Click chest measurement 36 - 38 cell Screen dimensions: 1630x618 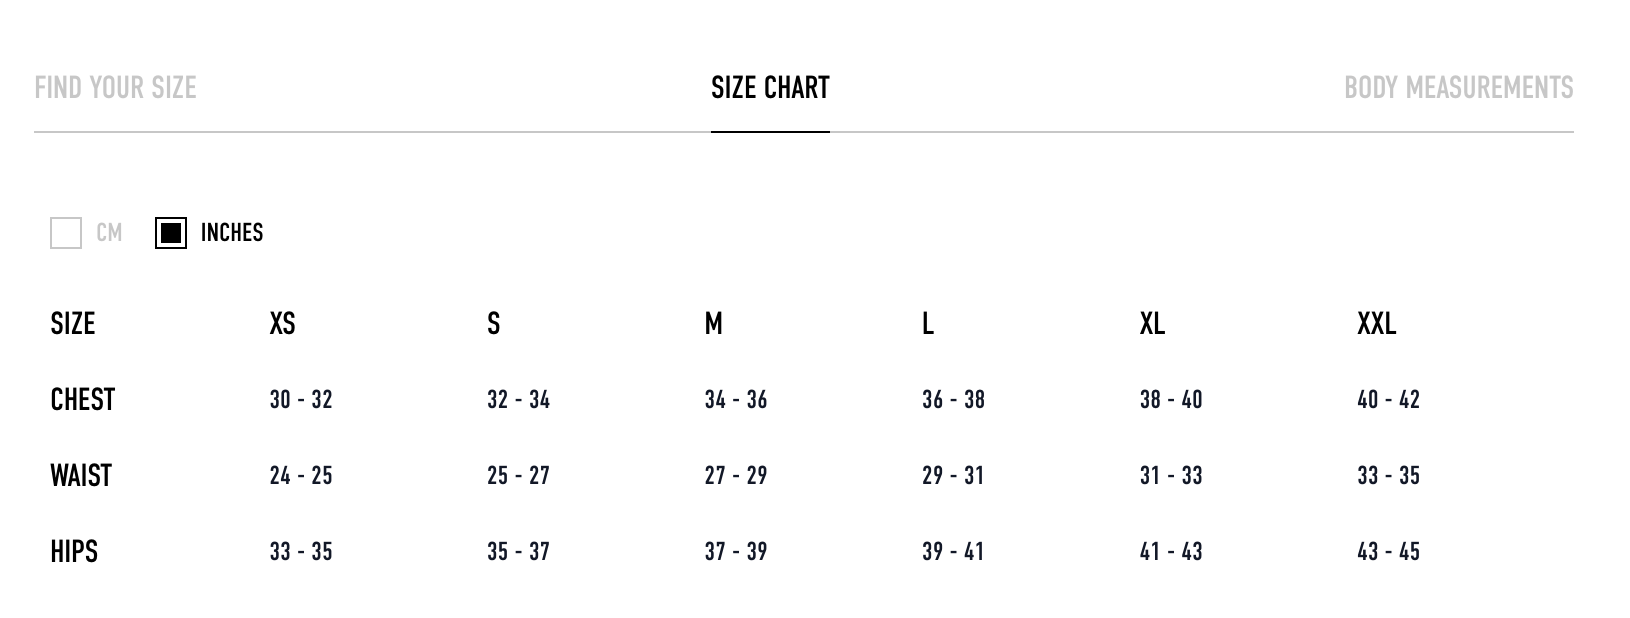coord(953,400)
